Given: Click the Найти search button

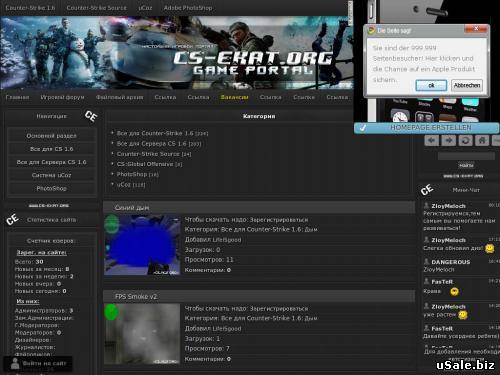Looking at the screenshot, I should 466,165.
